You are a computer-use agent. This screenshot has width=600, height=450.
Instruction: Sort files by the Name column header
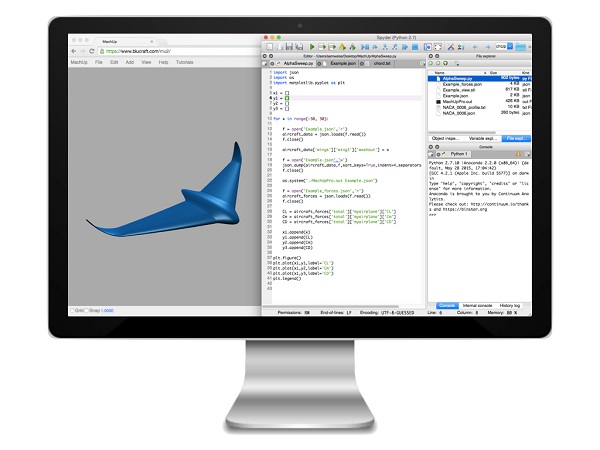[440, 72]
